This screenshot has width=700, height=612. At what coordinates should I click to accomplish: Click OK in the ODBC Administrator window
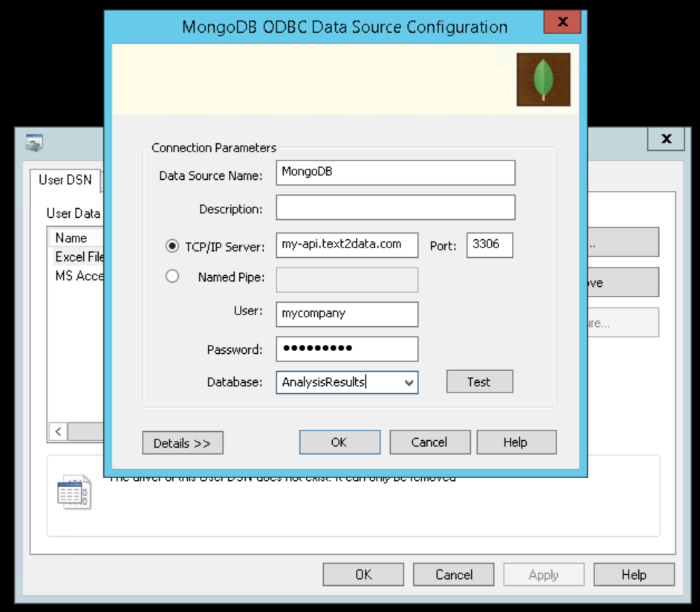(363, 575)
